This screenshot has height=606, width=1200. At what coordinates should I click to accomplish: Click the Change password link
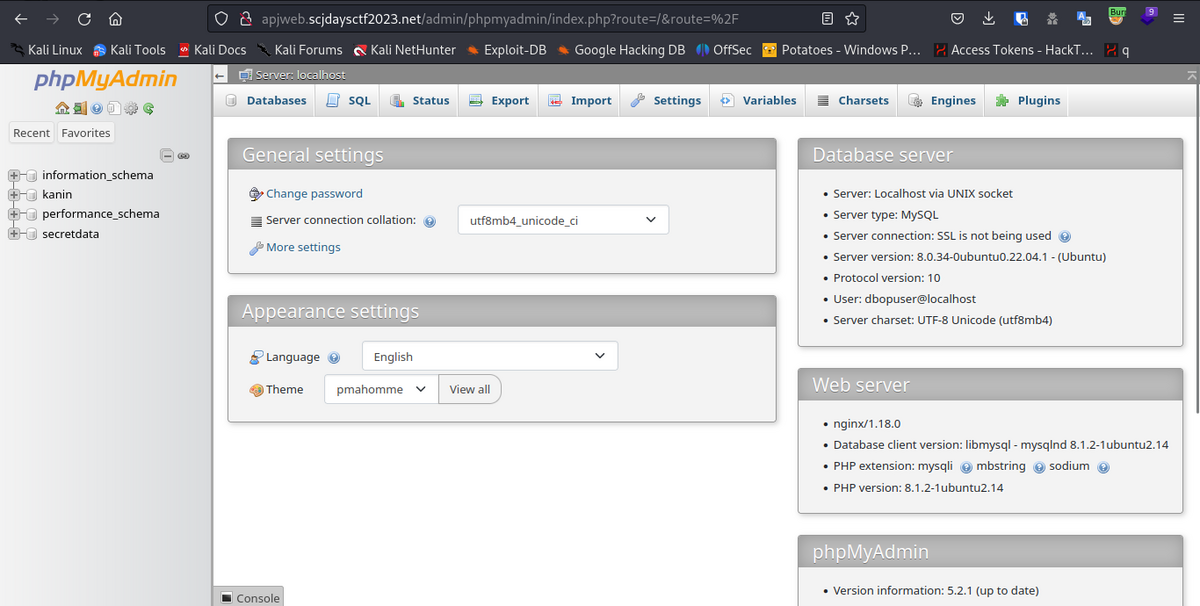[314, 194]
